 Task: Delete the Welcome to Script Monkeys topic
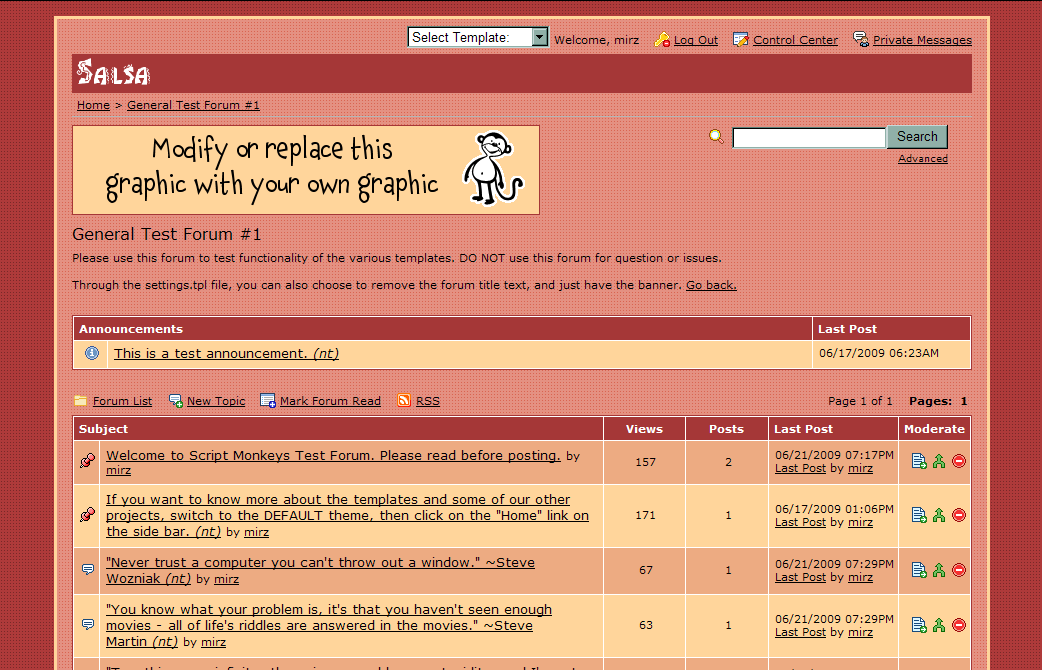click(959, 461)
